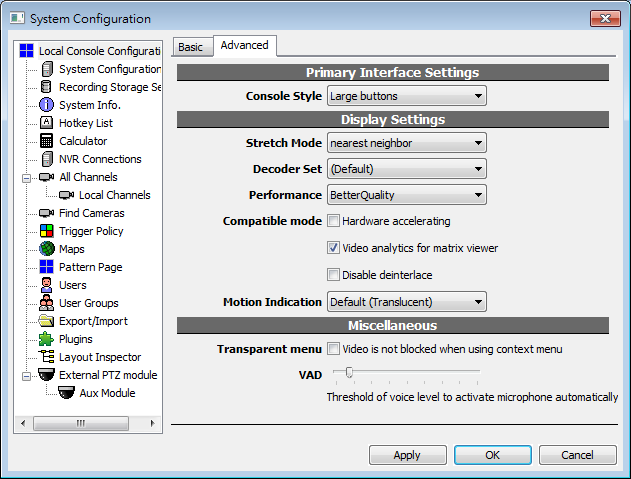Screen dimensions: 631x479
Task: Click the Trigger Policy colored squares icon
Action: click(47, 231)
